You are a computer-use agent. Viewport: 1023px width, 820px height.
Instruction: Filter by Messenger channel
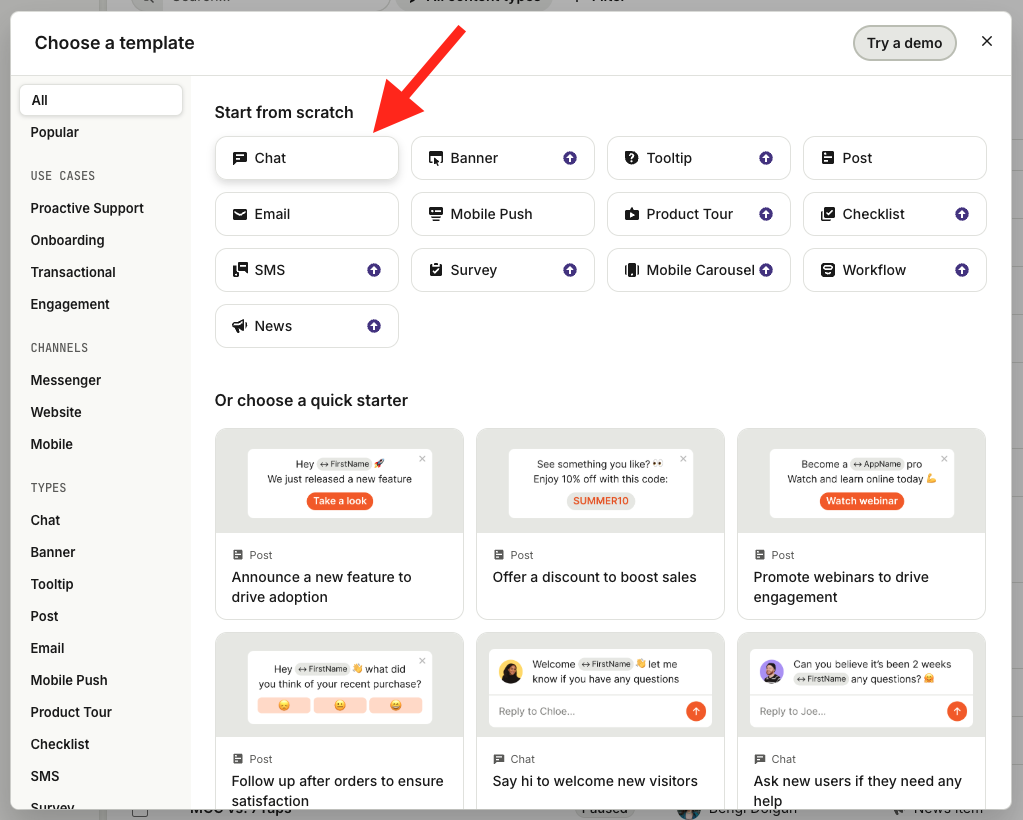(66, 380)
